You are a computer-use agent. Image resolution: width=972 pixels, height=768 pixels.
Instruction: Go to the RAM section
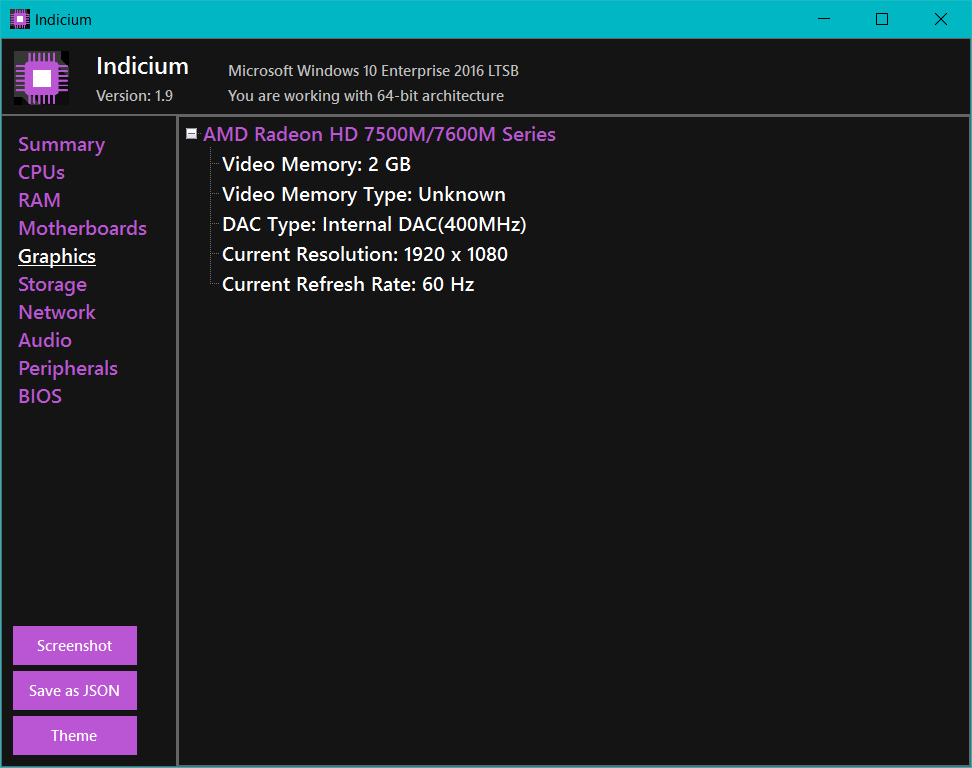point(40,200)
